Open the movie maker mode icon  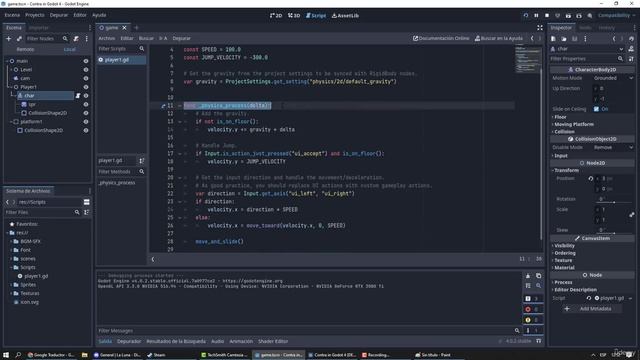[590, 16]
